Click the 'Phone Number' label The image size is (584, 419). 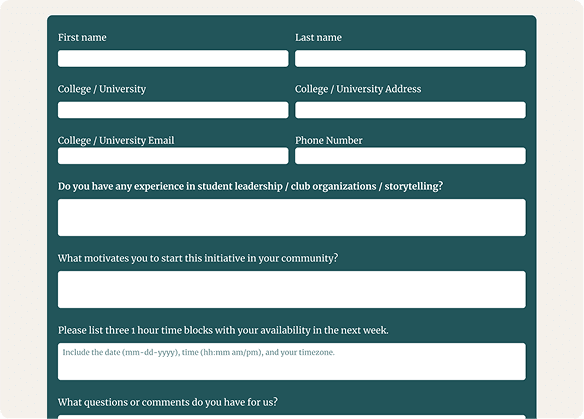coord(328,140)
